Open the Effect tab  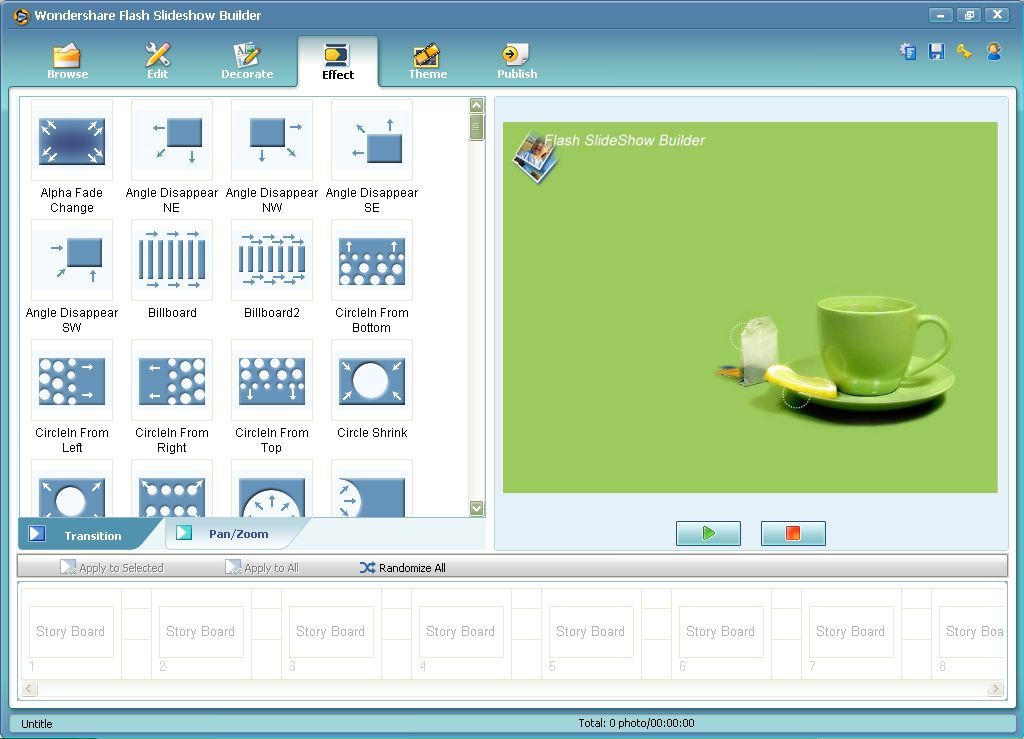pyautogui.click(x=338, y=62)
